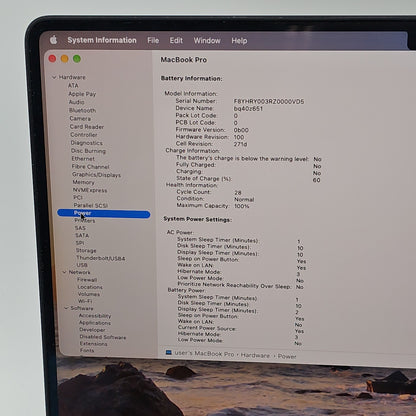This screenshot has height=416, width=416.
Task: Select Graphics/Displays in the sidebar
Action: pos(96,175)
